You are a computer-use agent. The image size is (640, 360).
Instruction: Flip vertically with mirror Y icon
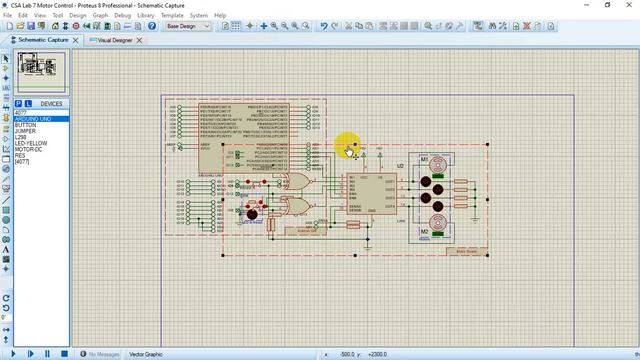pos(6,339)
